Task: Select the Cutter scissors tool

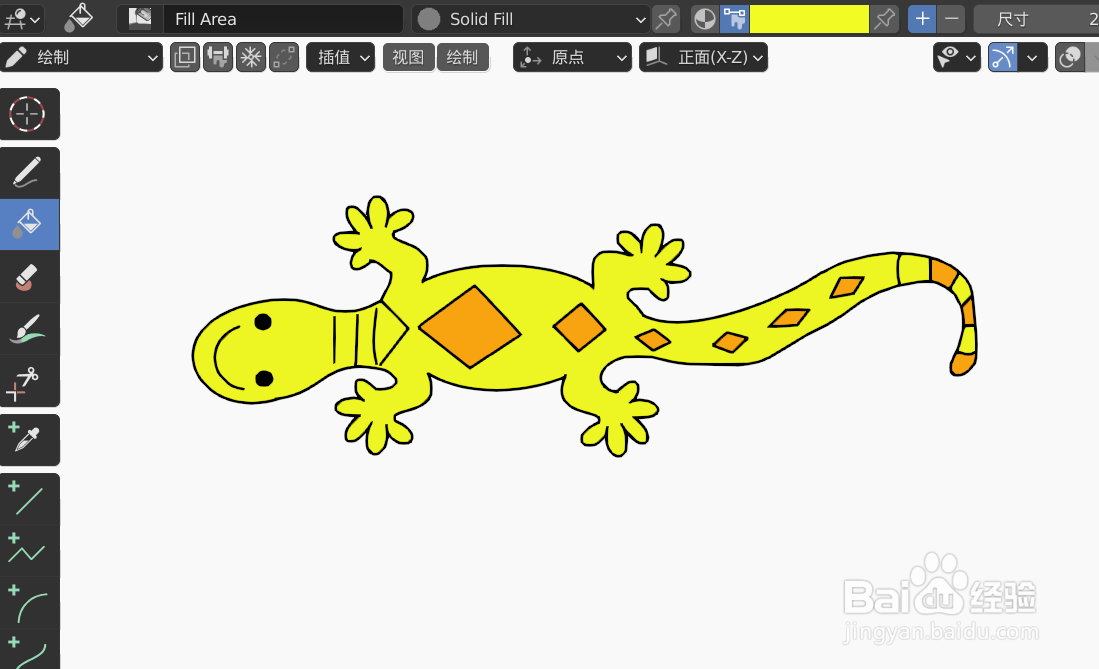Action: [29, 380]
